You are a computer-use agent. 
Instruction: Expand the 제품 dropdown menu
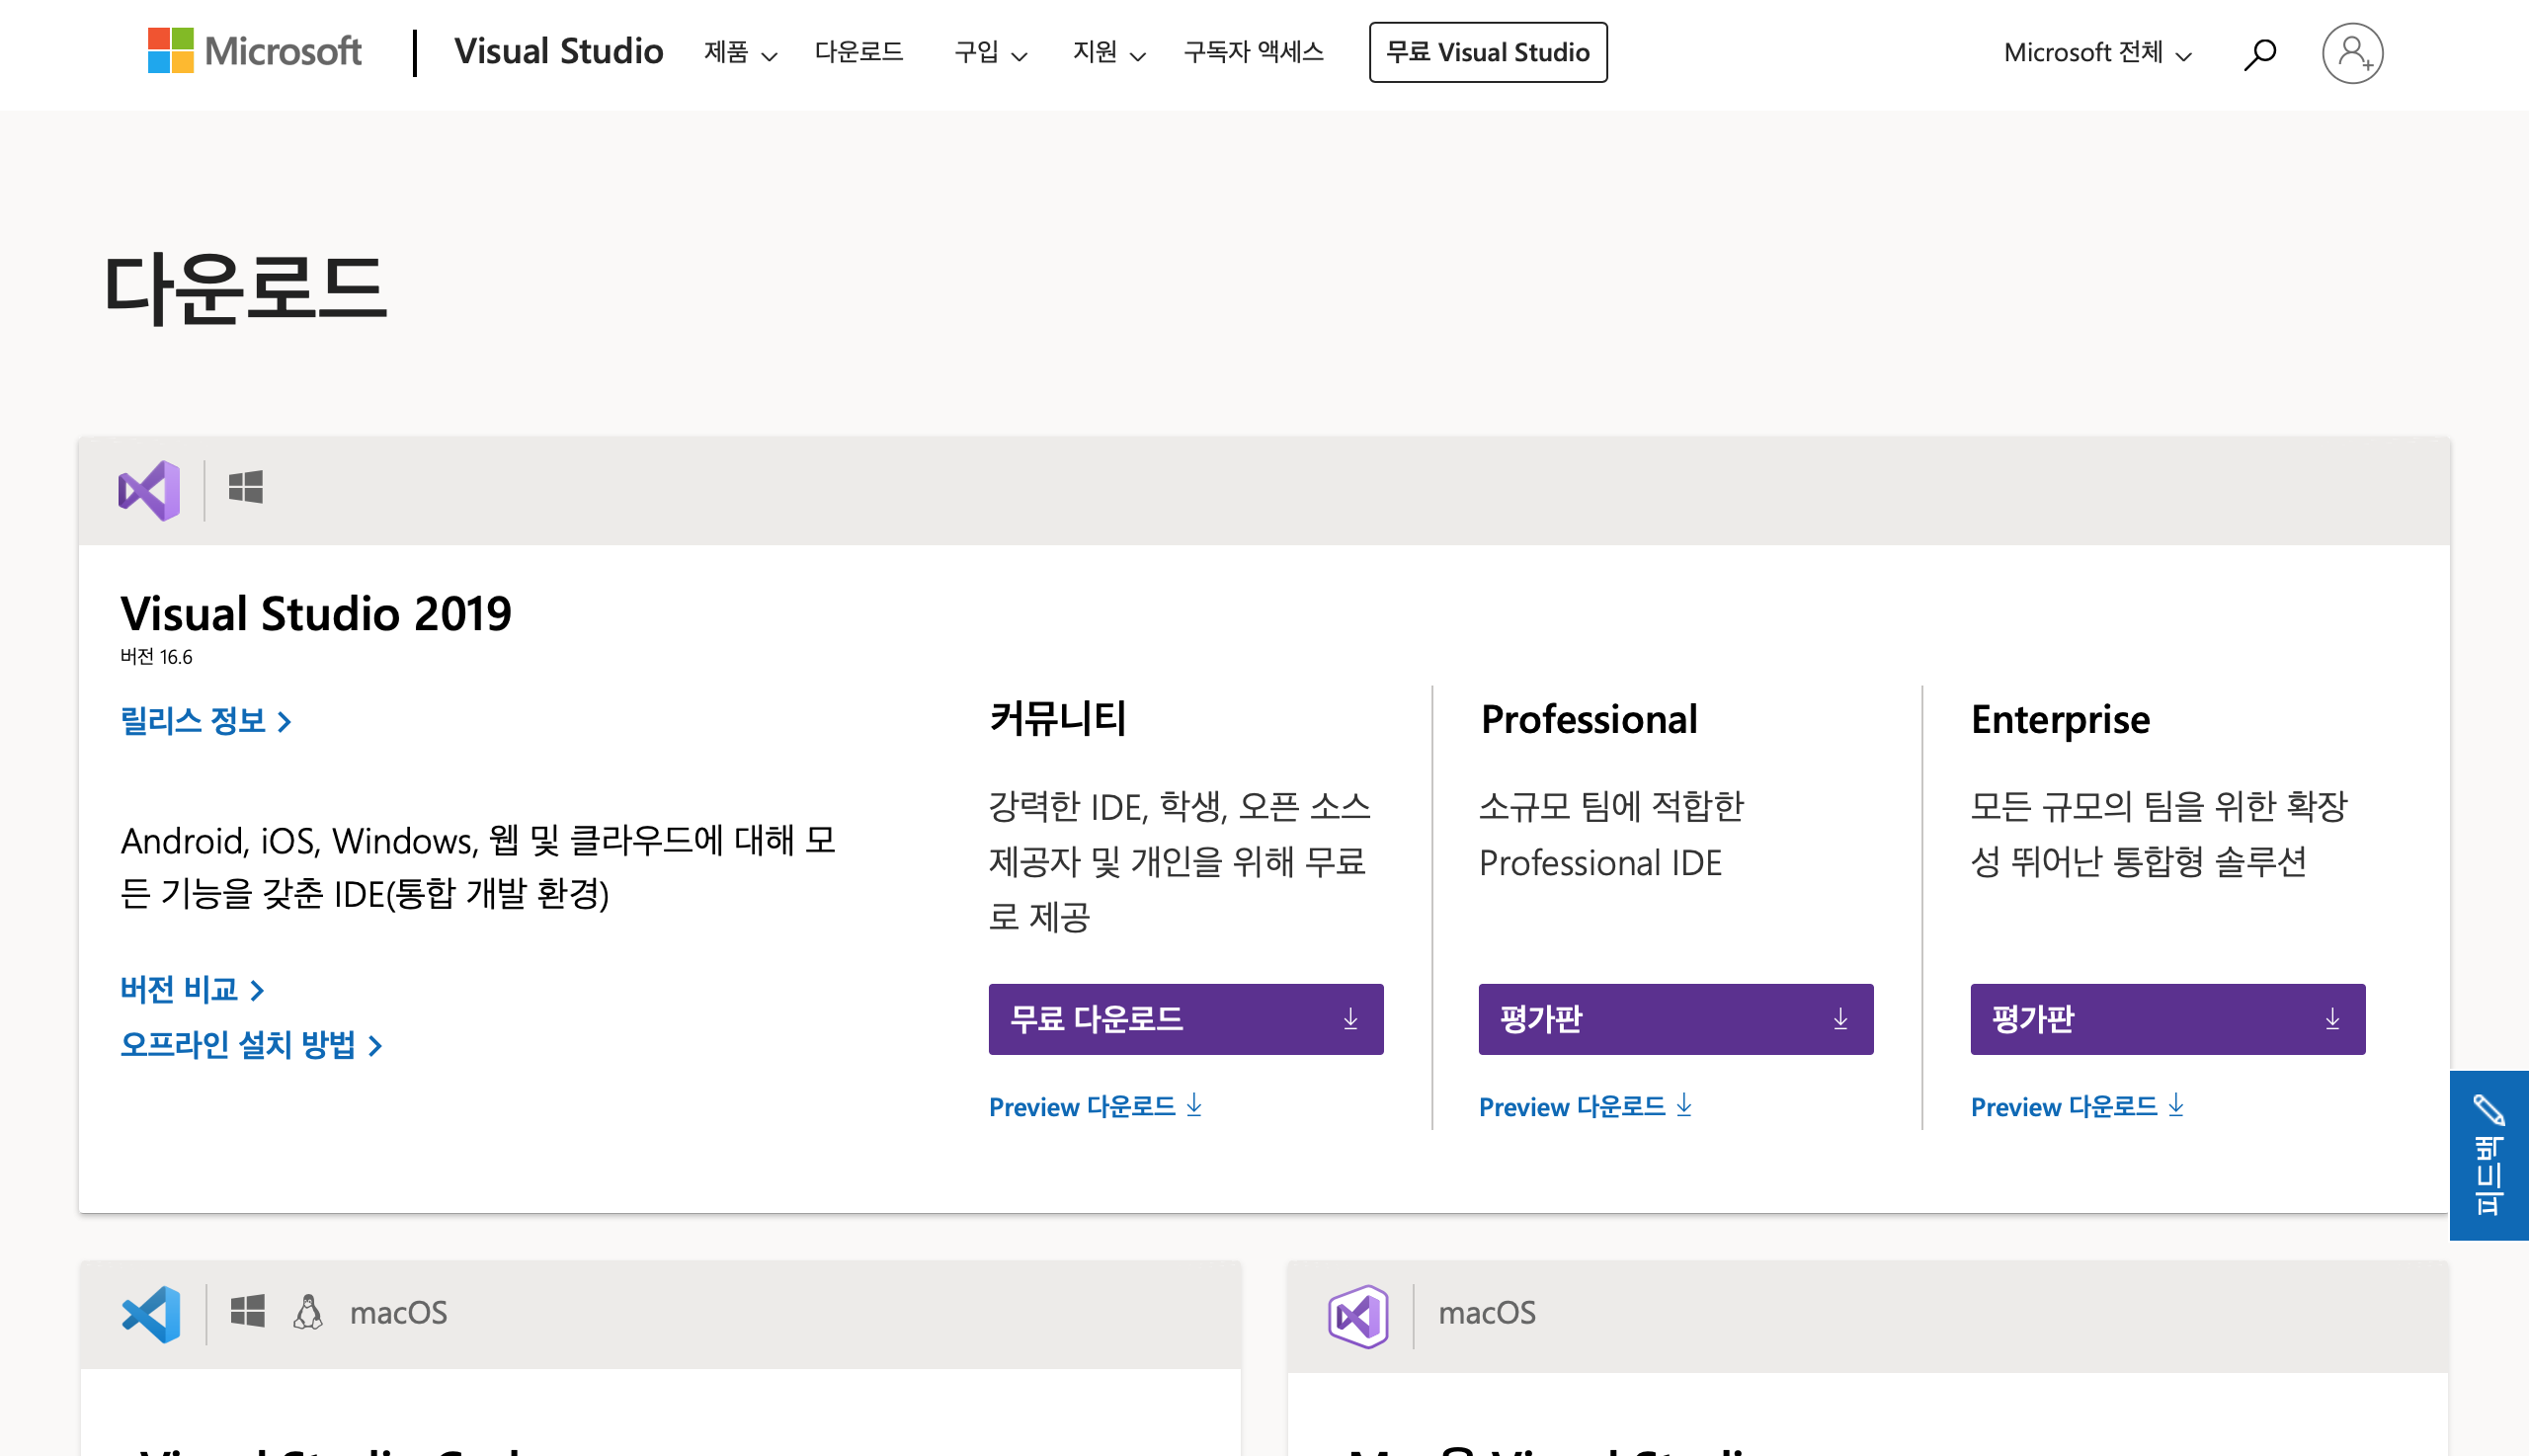pos(739,52)
